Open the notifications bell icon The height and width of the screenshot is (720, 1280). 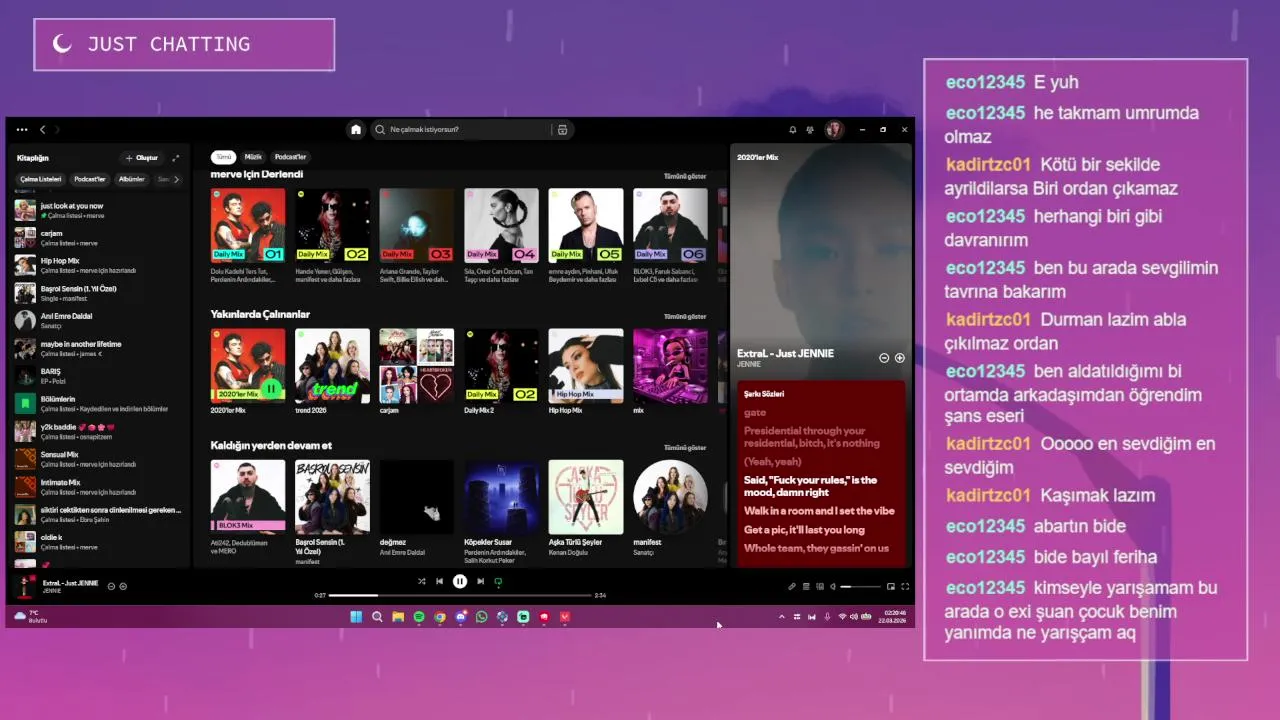(x=793, y=130)
